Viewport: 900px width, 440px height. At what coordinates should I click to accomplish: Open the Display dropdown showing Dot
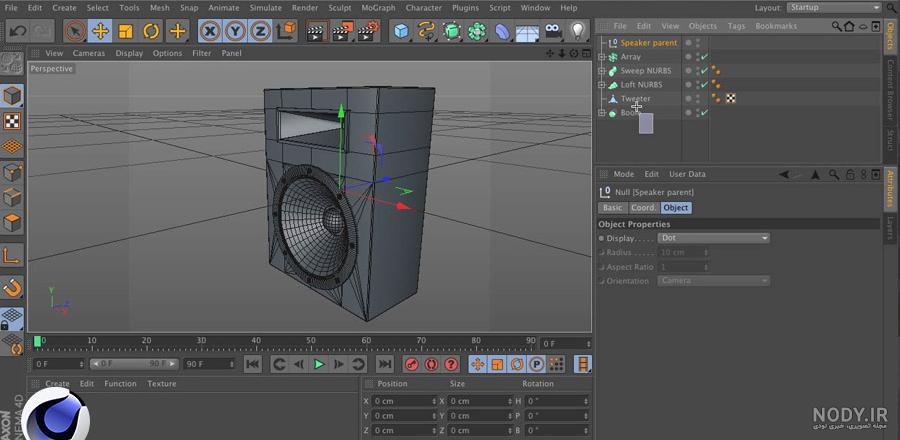pyautogui.click(x=713, y=237)
